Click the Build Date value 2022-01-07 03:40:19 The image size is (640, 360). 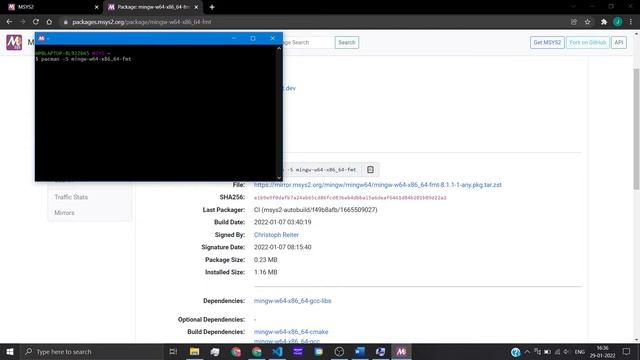pyautogui.click(x=282, y=222)
